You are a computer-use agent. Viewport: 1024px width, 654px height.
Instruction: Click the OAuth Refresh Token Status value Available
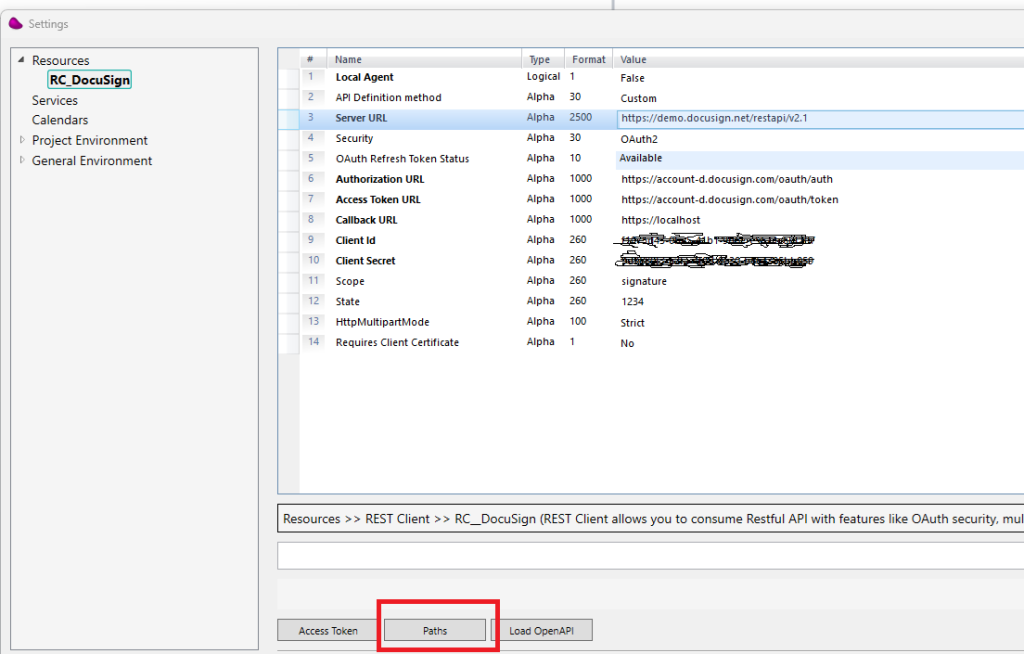click(641, 158)
